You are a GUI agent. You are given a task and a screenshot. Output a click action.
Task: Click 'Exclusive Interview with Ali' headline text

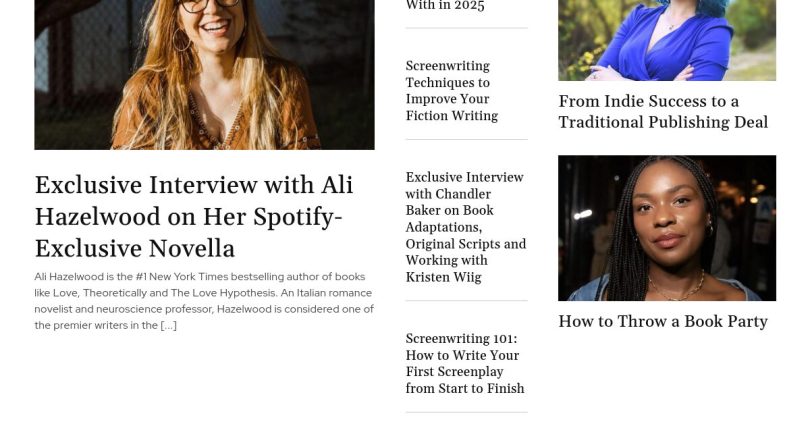(194, 185)
